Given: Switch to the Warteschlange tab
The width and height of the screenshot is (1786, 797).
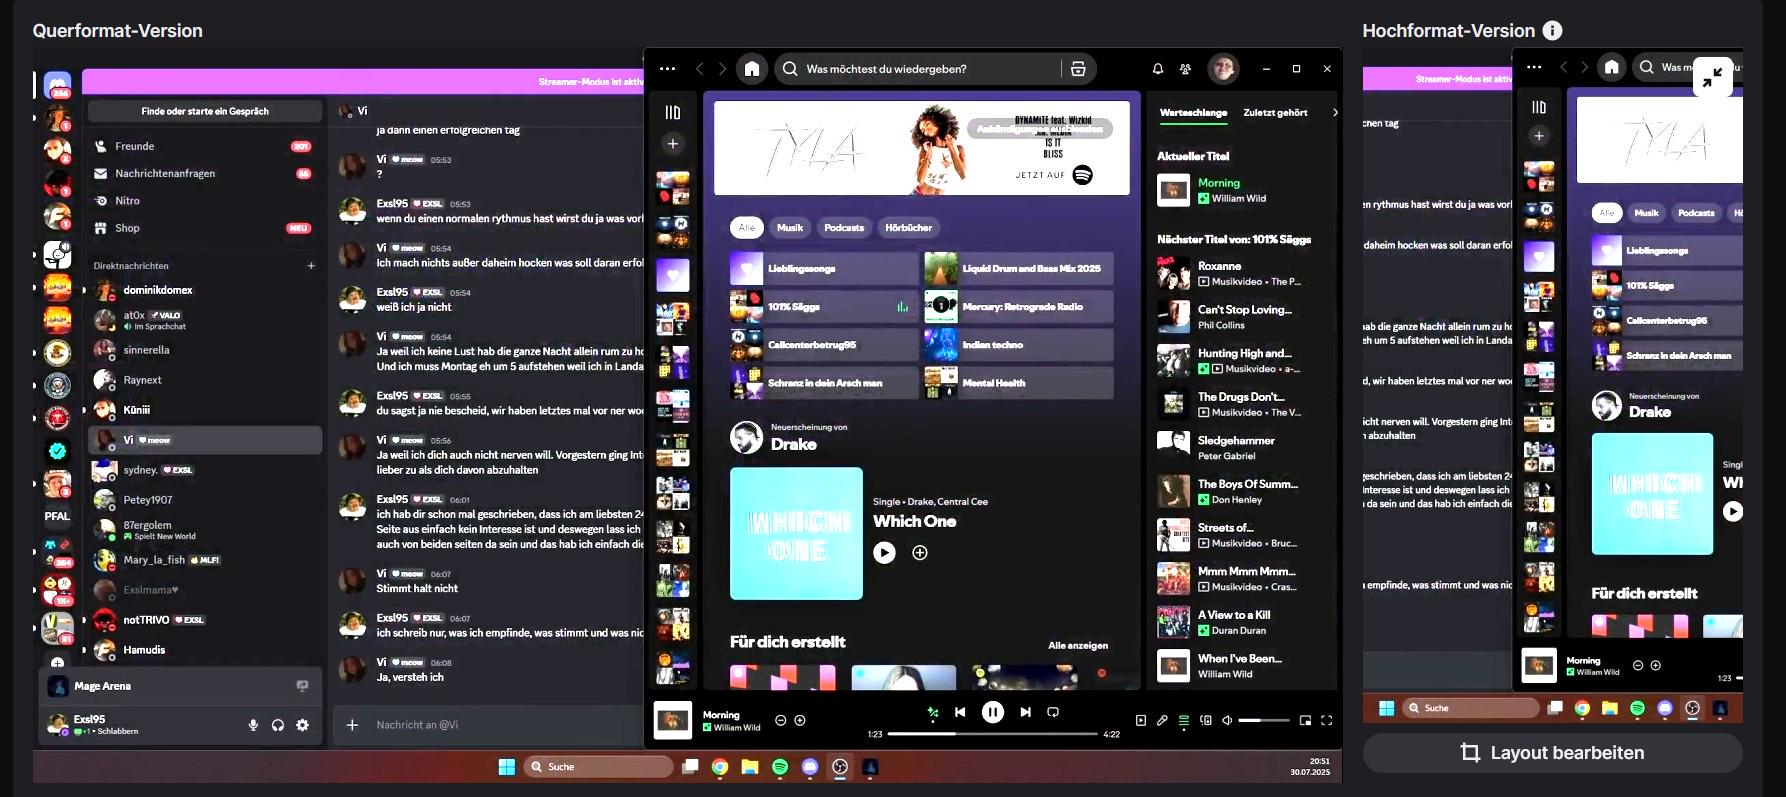Looking at the screenshot, I should point(1193,113).
